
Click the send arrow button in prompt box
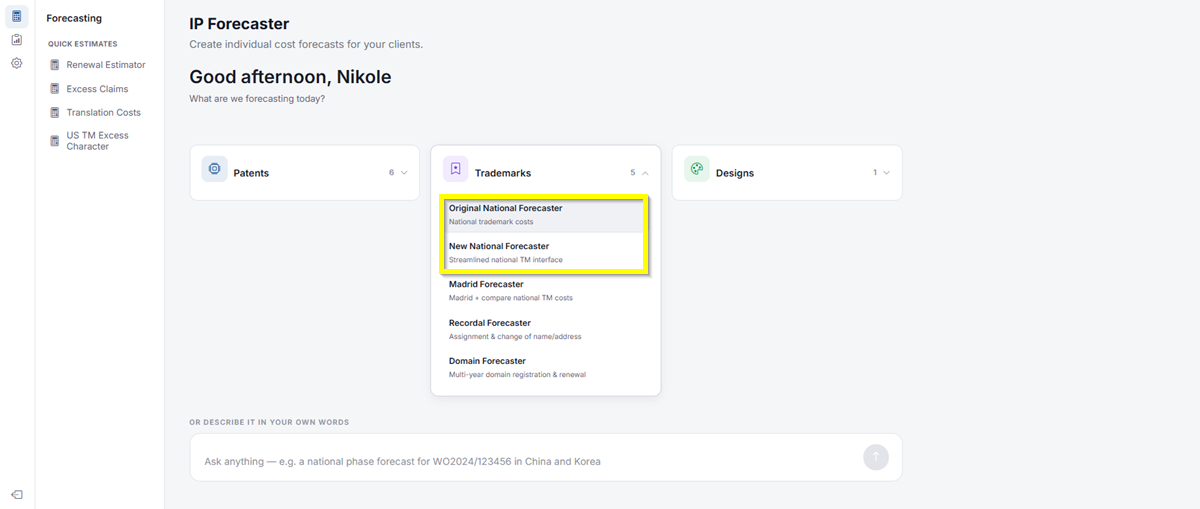(876, 457)
